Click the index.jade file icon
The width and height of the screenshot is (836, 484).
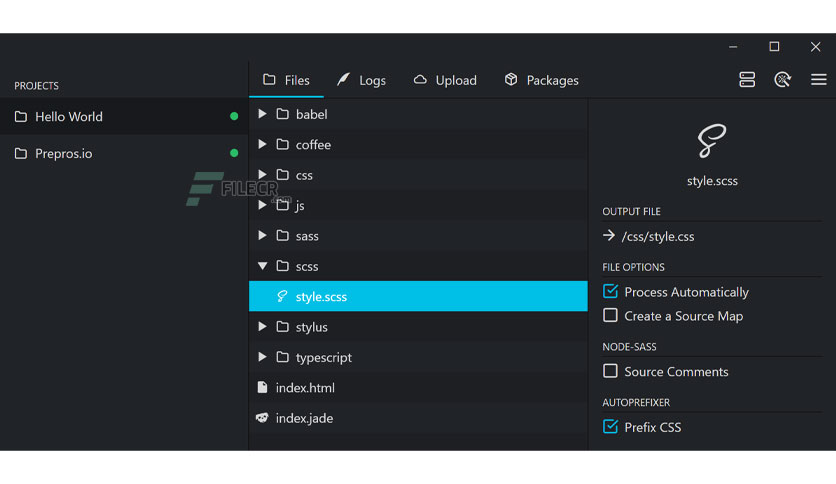[262, 418]
